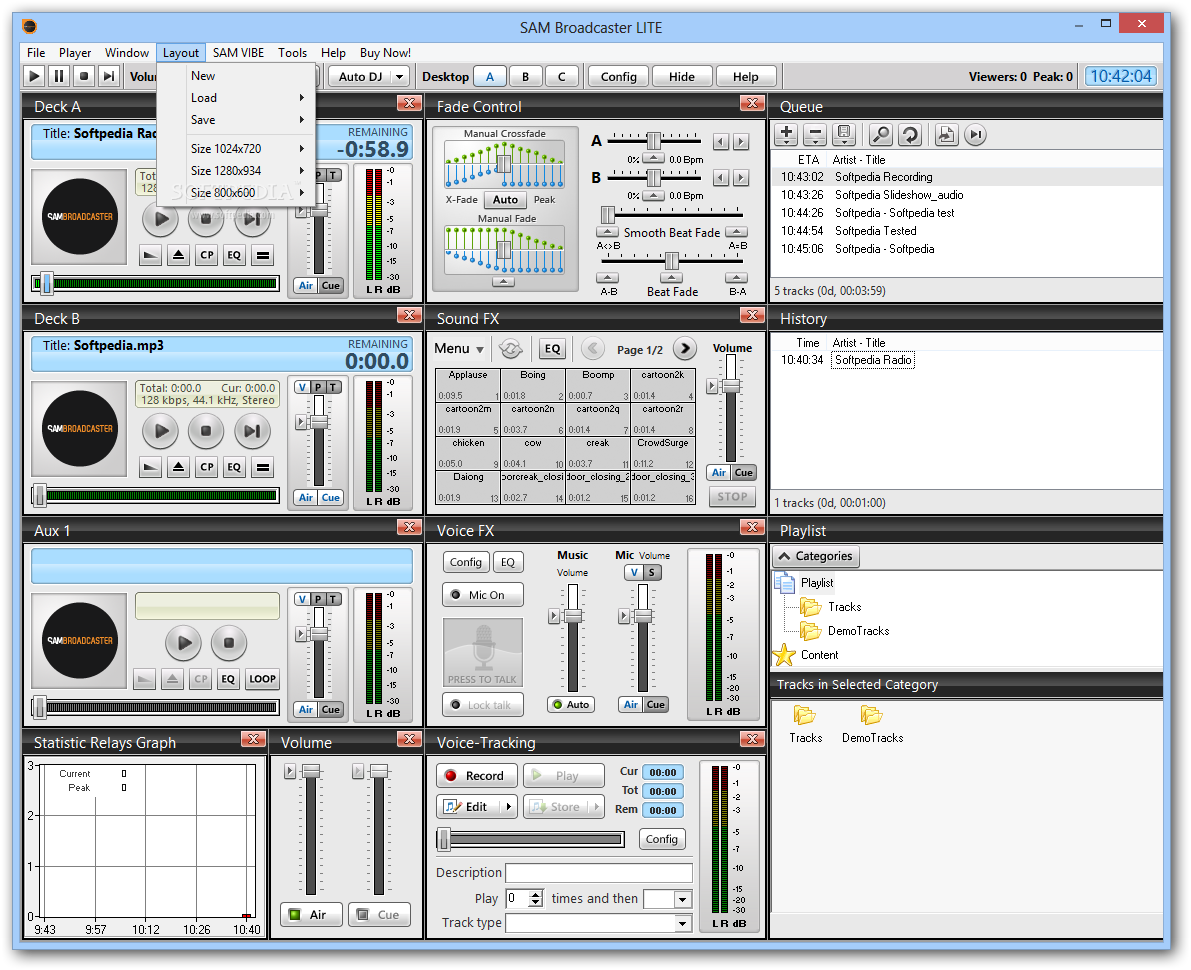Screen dimensions: 1191x970
Task: Stop the Aux 1 deck
Action: click(229, 643)
